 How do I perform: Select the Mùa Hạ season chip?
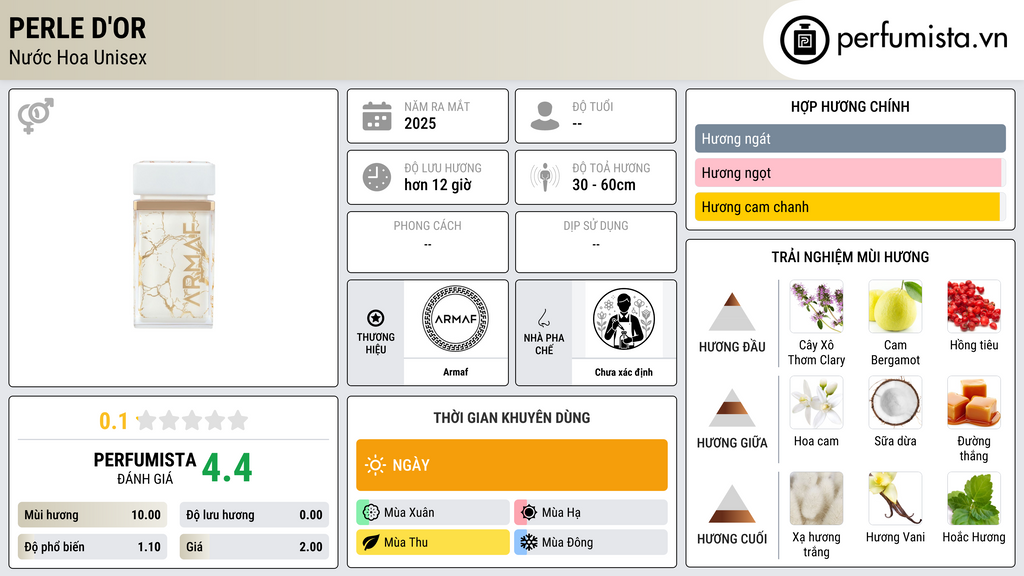[x=591, y=512]
